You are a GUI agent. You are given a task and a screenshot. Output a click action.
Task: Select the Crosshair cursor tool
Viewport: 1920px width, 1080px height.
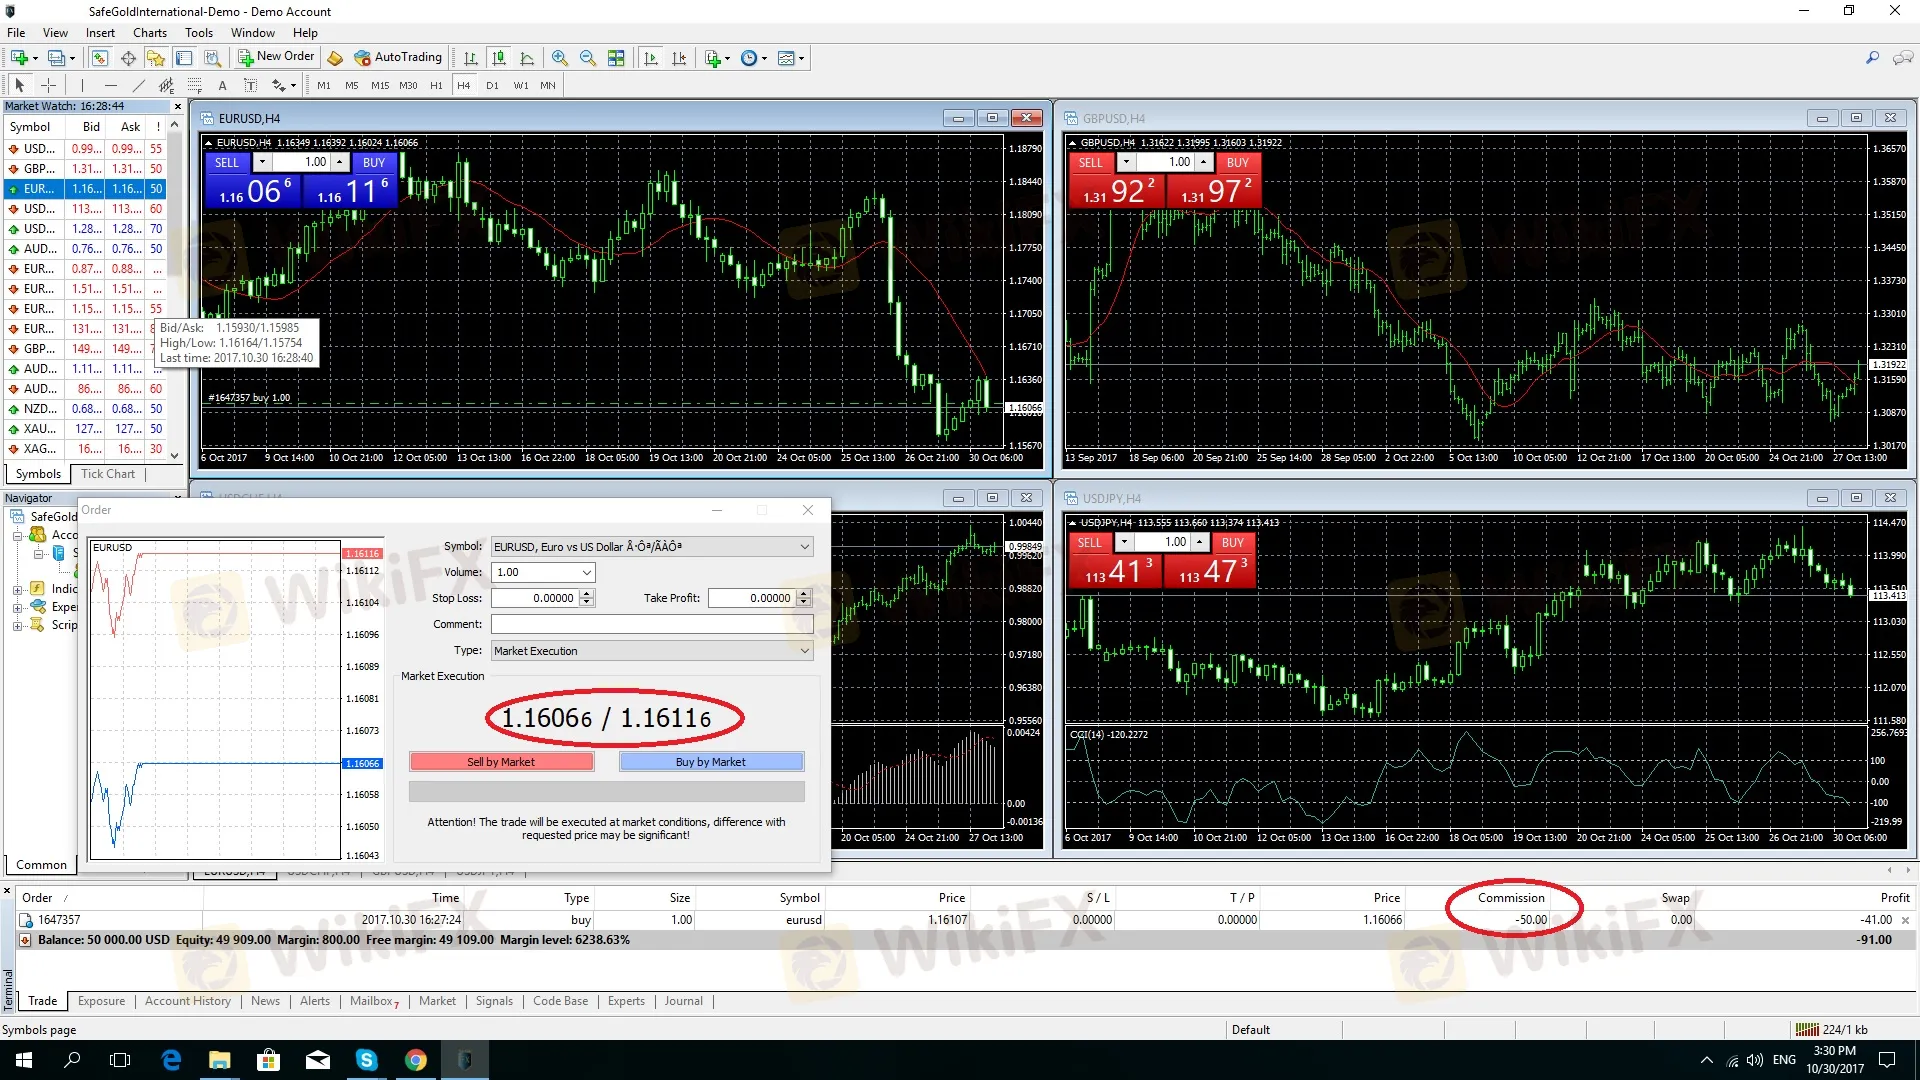point(48,85)
